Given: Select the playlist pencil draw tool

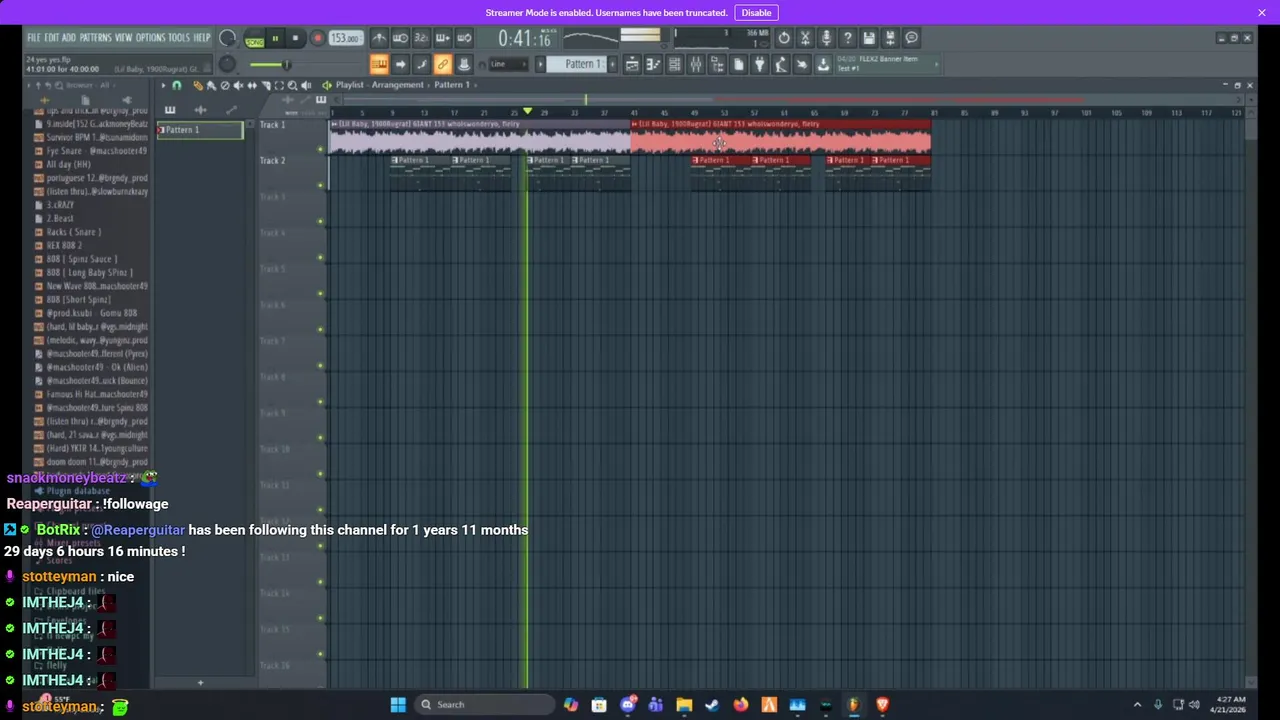Looking at the screenshot, I should click(198, 85).
